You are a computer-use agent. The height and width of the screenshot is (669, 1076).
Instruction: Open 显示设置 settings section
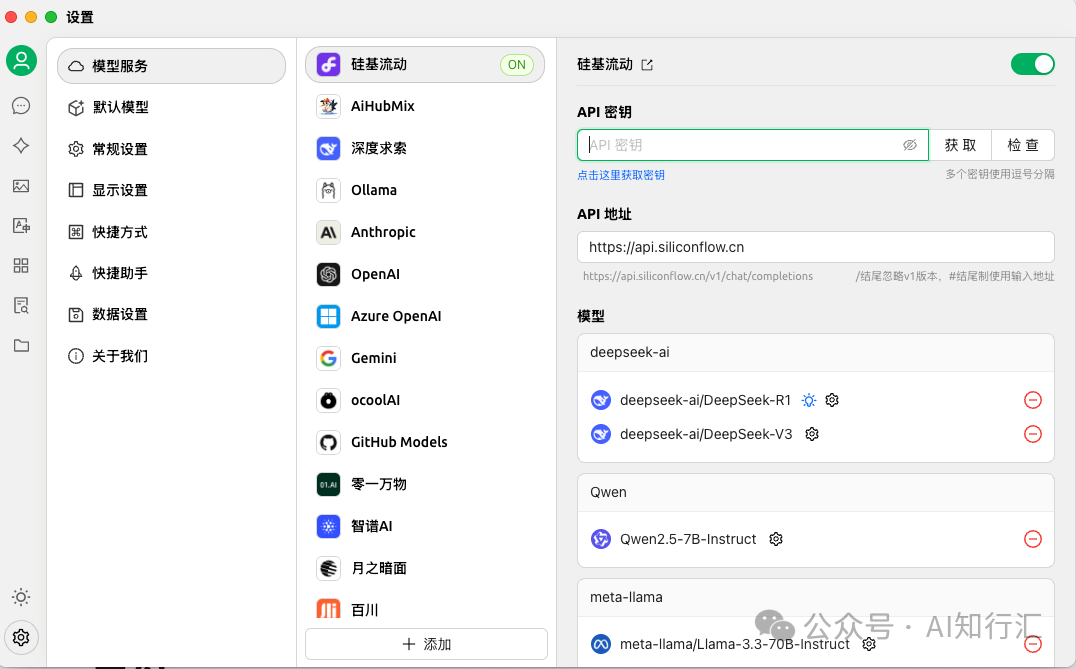click(x=172, y=190)
